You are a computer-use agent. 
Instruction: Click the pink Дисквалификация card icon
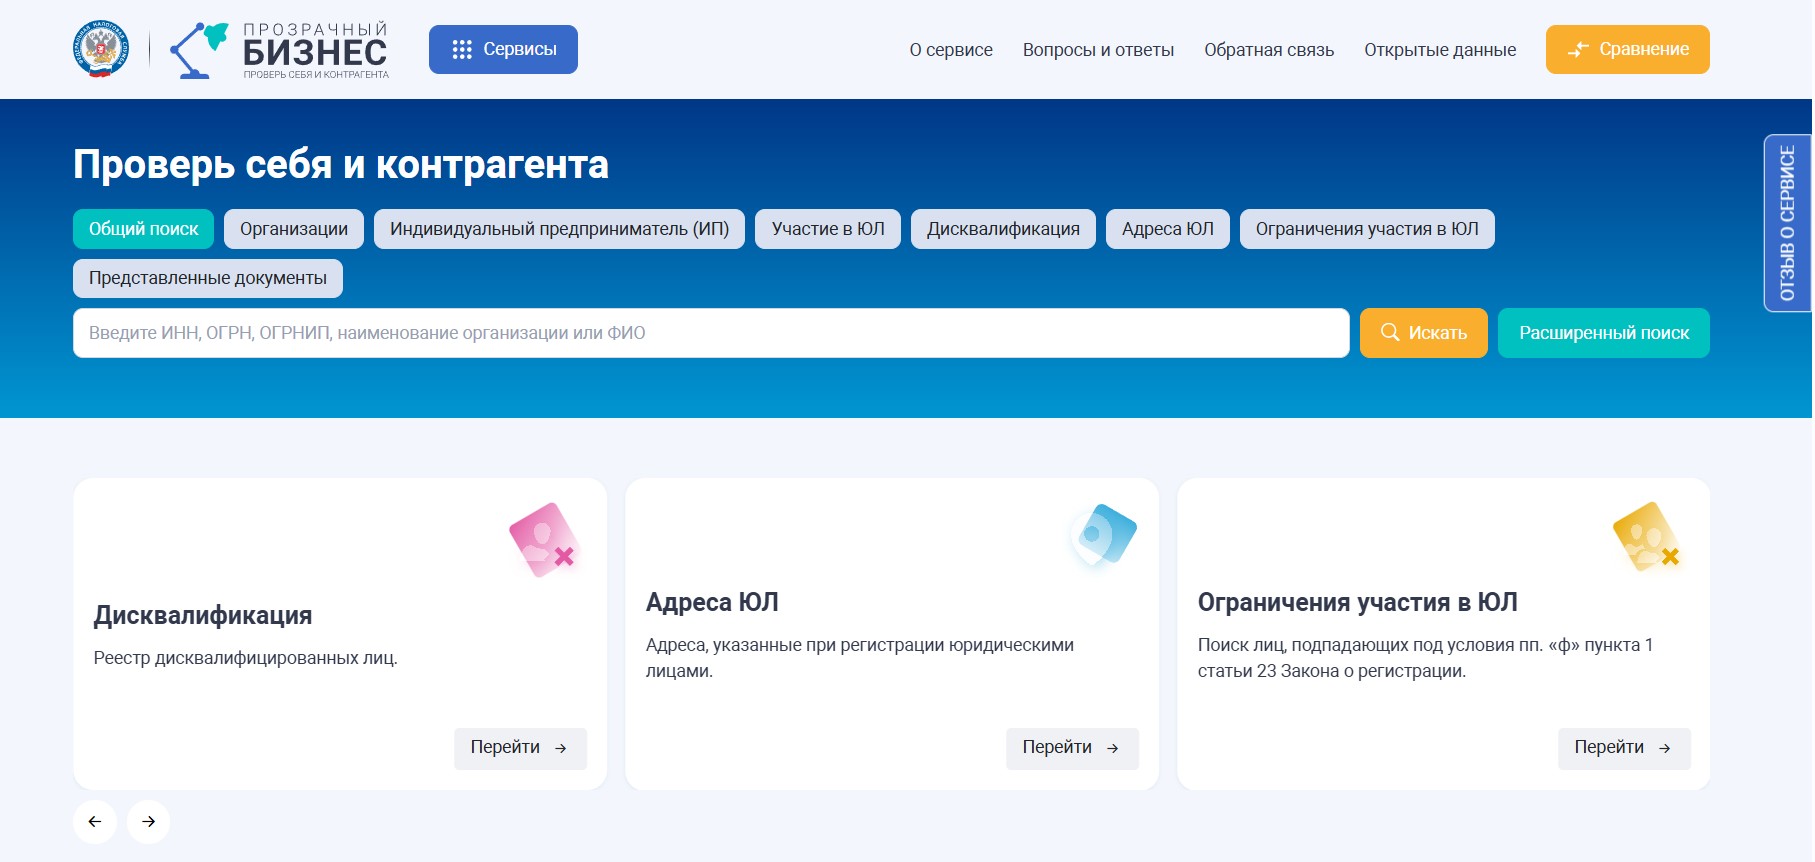pyautogui.click(x=544, y=540)
